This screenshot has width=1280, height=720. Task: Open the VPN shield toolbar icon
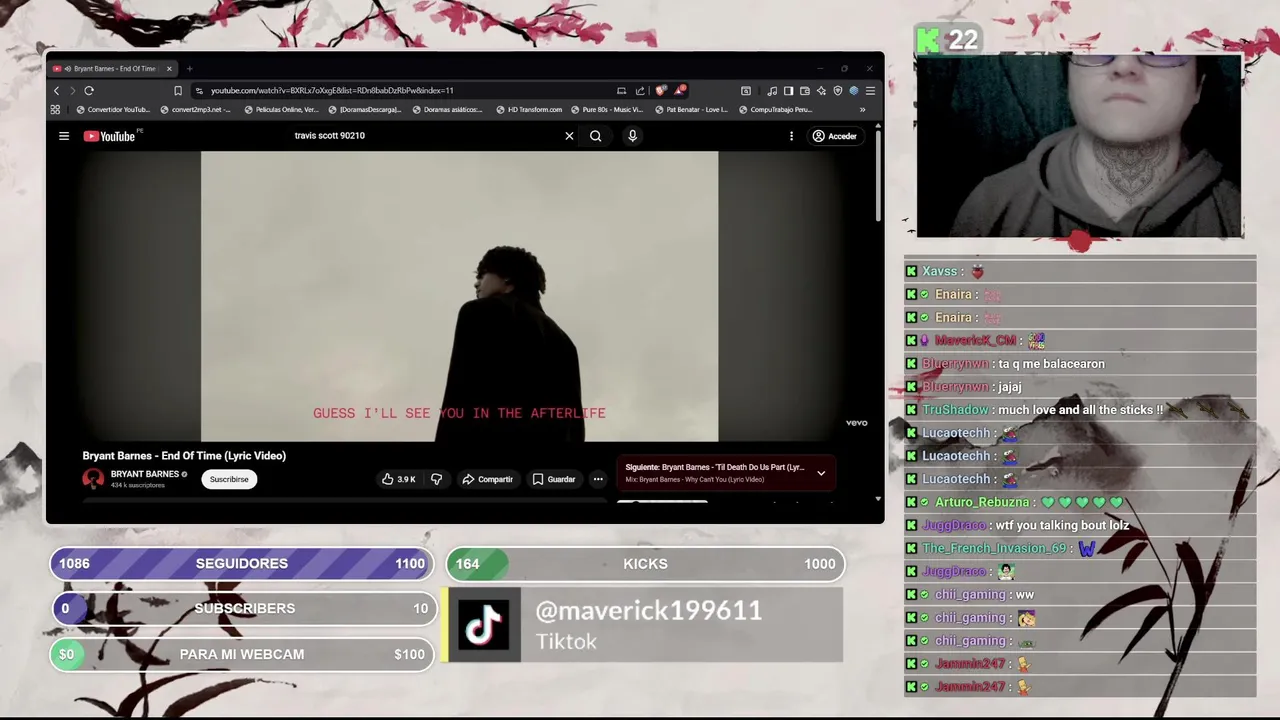click(x=838, y=91)
